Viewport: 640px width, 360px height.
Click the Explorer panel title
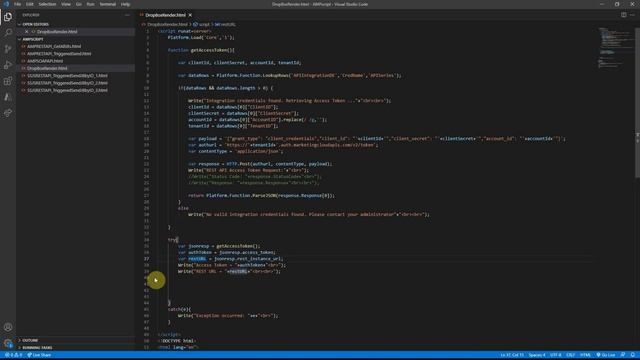31,15
